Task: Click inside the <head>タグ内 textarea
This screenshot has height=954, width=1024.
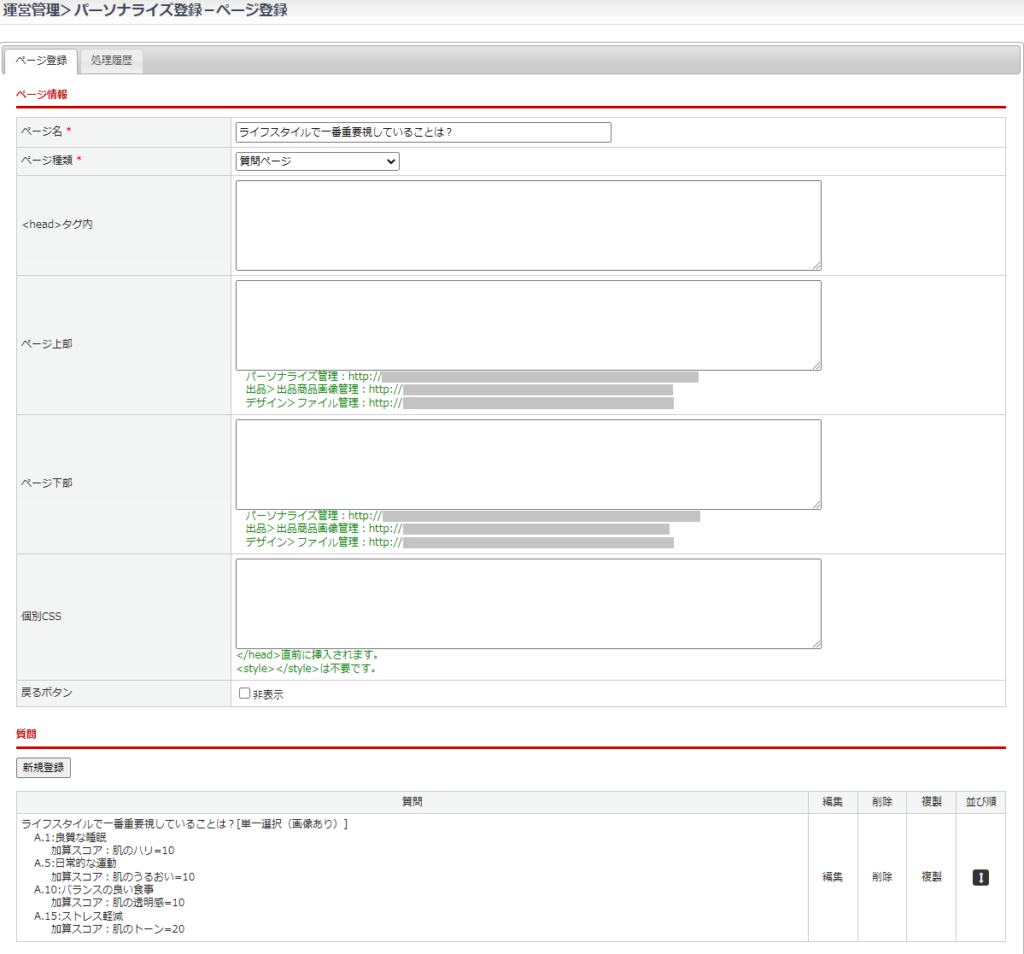Action: coord(528,225)
